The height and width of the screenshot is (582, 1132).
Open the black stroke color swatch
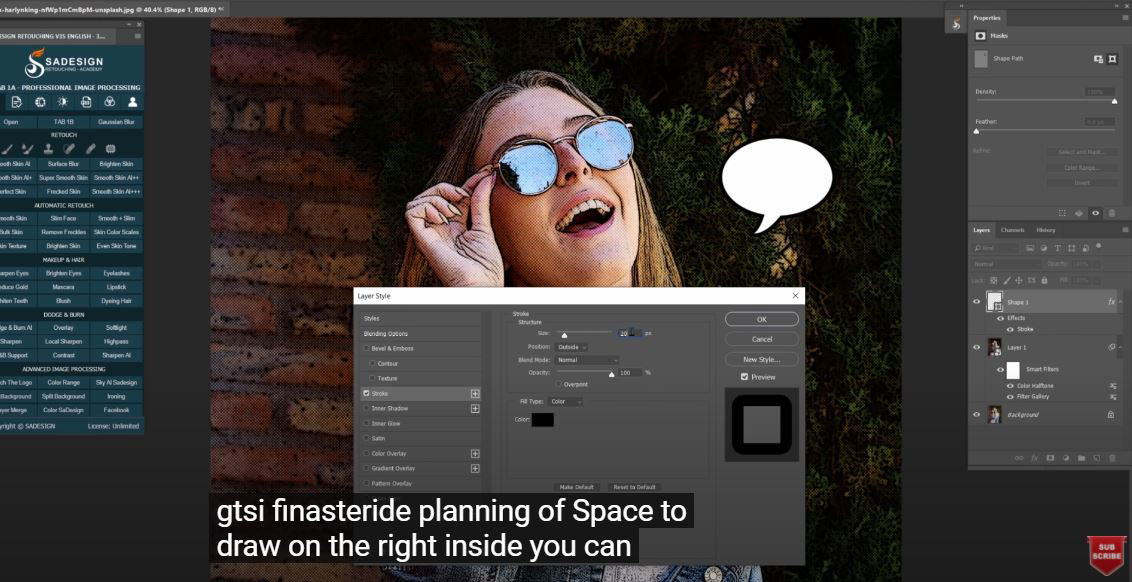[543, 420]
